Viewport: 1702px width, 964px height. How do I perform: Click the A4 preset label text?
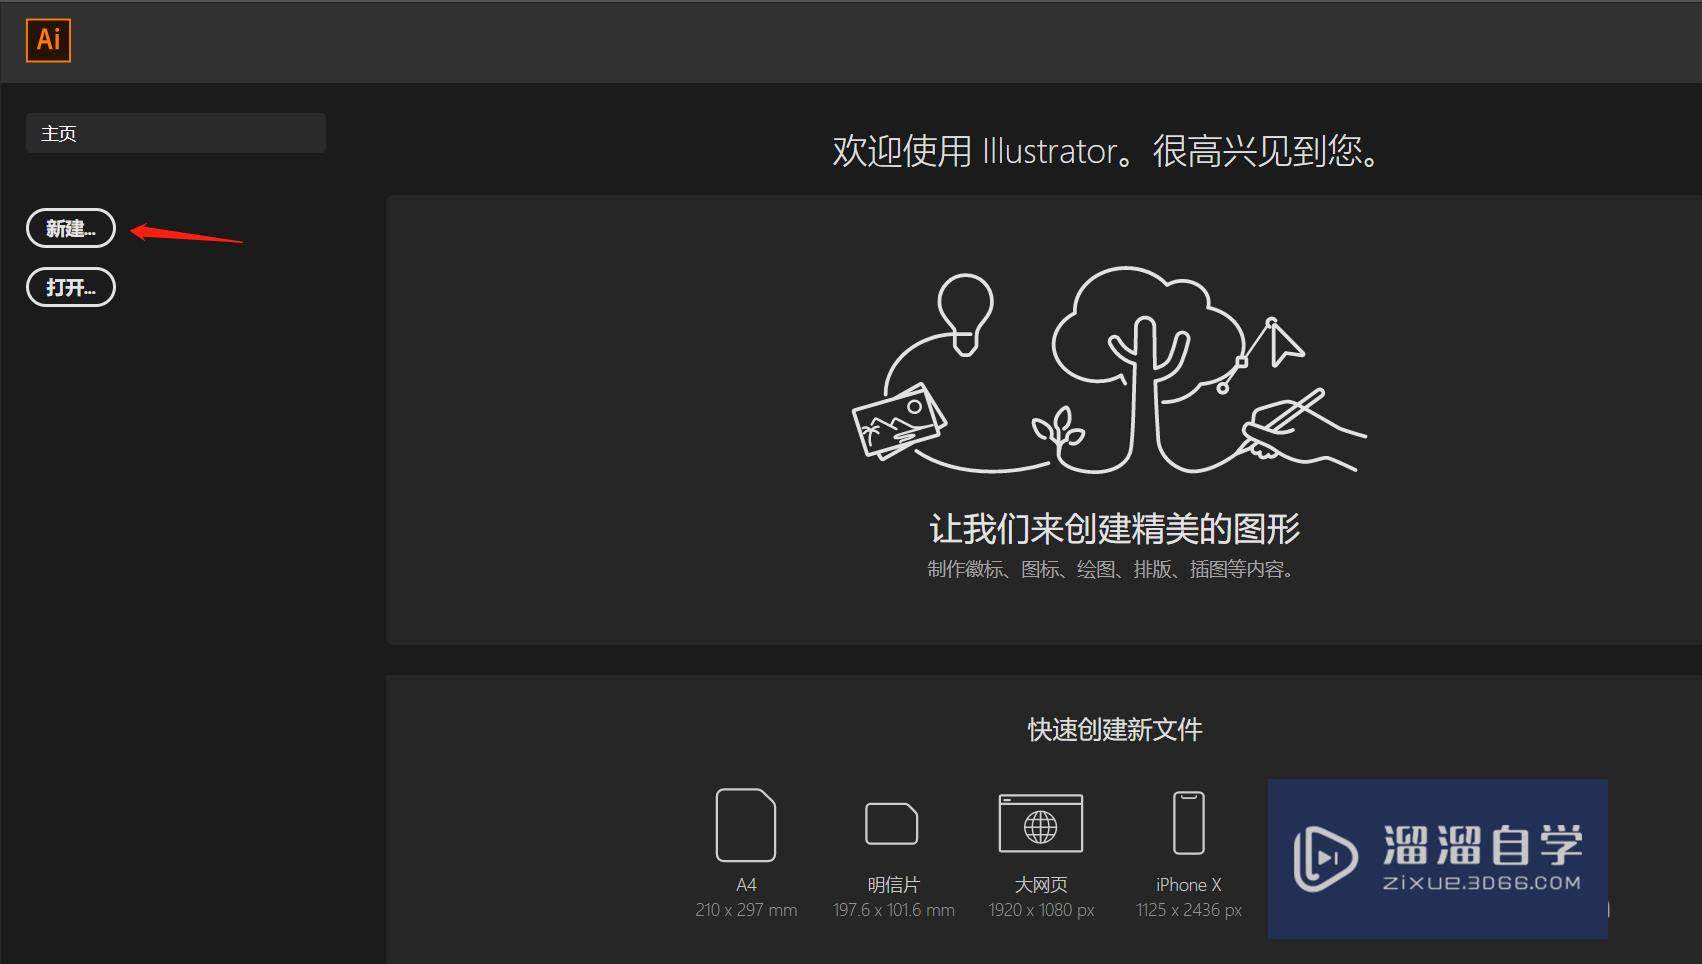tap(746, 885)
